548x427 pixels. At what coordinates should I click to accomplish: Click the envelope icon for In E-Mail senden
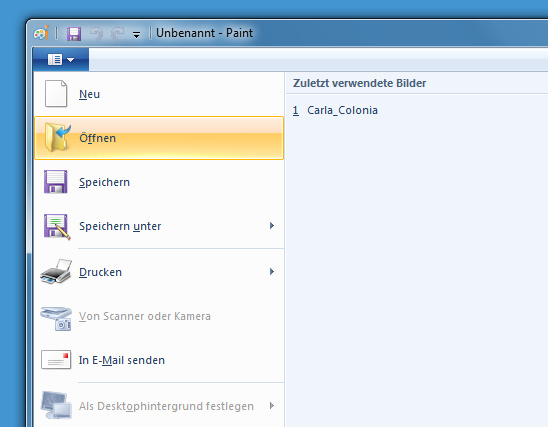56,360
